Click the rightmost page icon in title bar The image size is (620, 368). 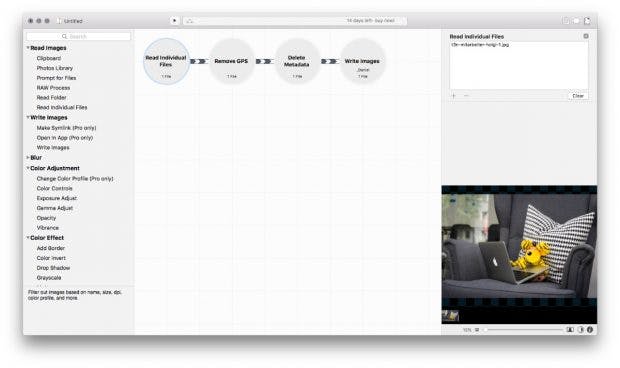587,21
